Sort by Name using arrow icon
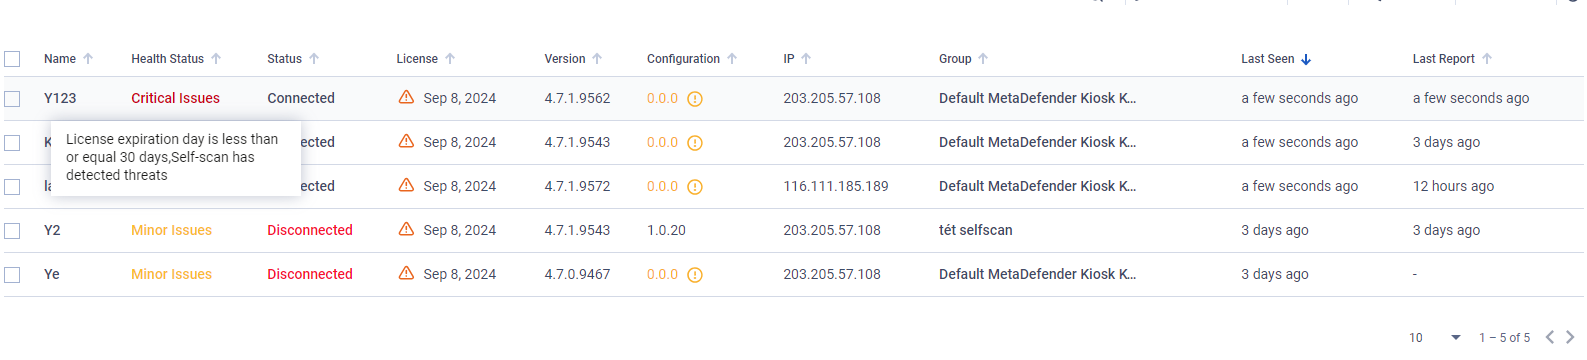 coord(88,59)
